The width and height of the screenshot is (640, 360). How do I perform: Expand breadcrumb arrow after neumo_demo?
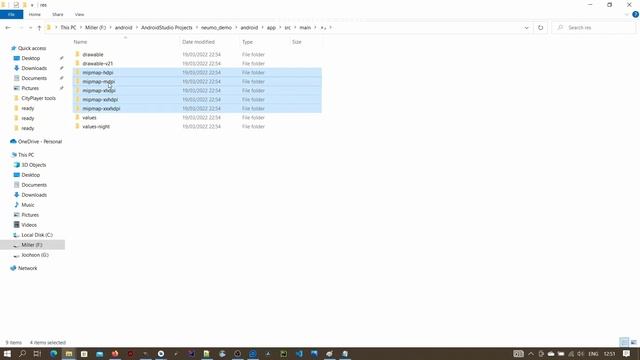(x=236, y=28)
